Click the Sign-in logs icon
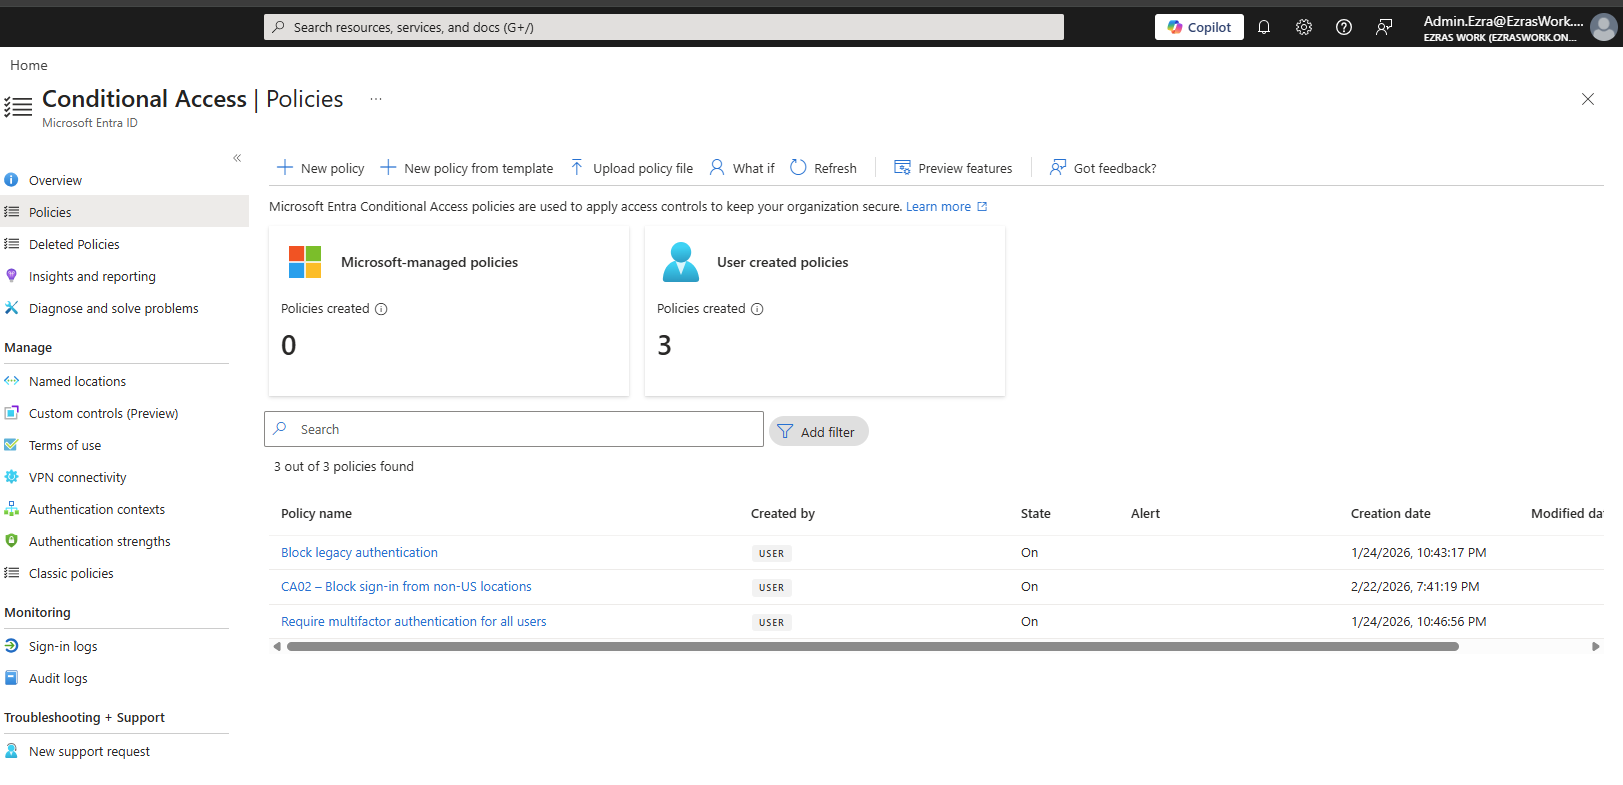The height and width of the screenshot is (785, 1623). click(12, 646)
